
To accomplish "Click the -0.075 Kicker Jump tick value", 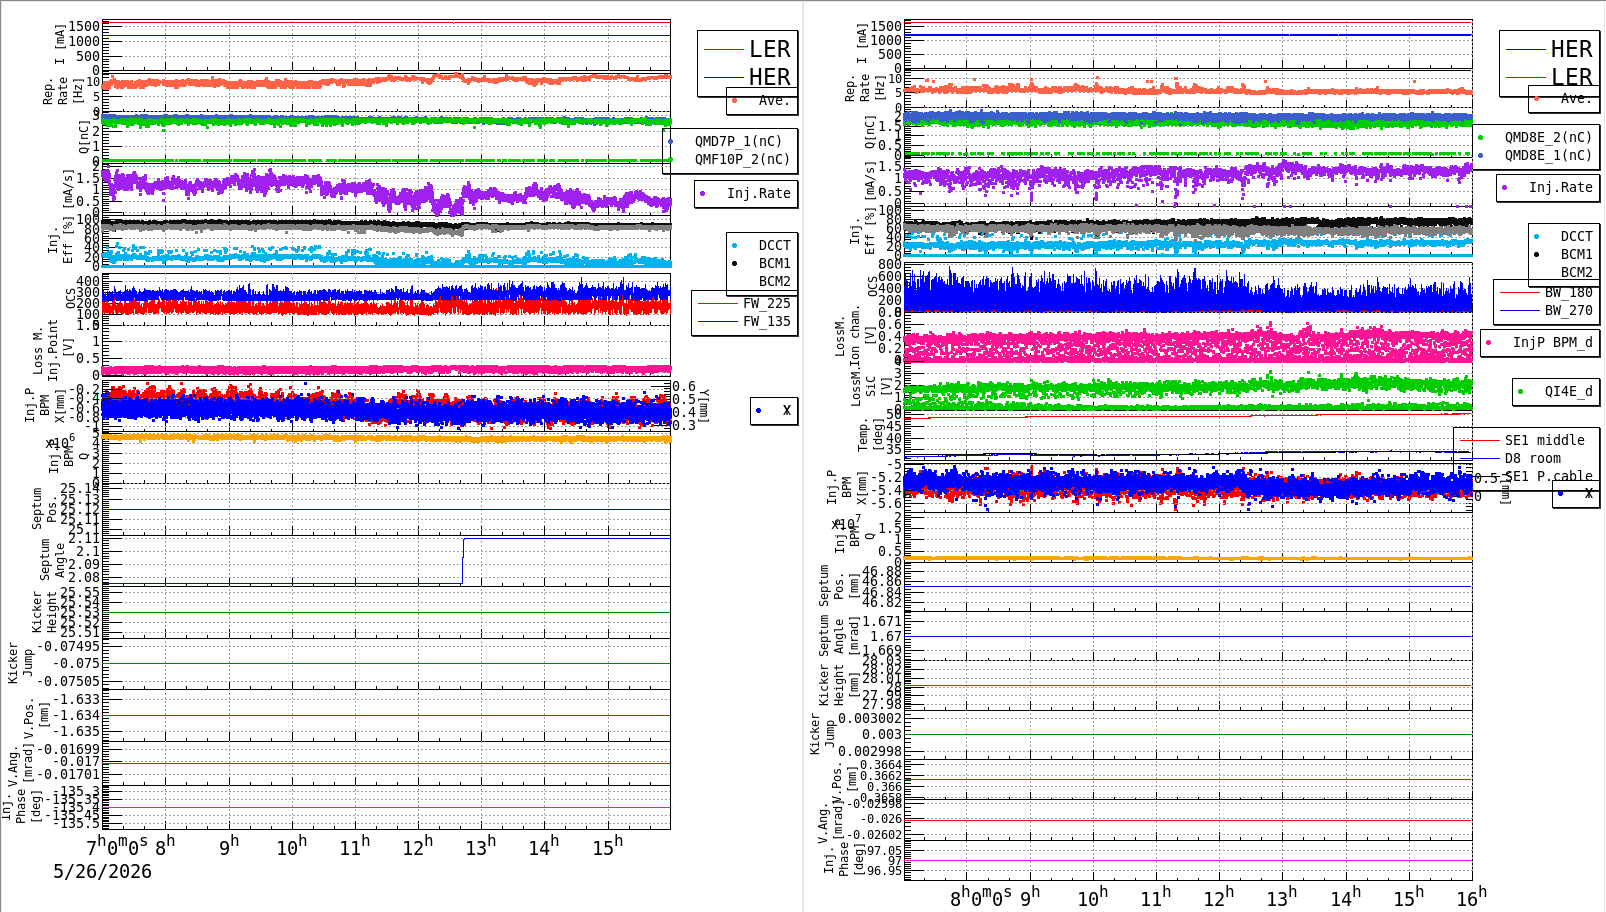I will tap(77, 663).
